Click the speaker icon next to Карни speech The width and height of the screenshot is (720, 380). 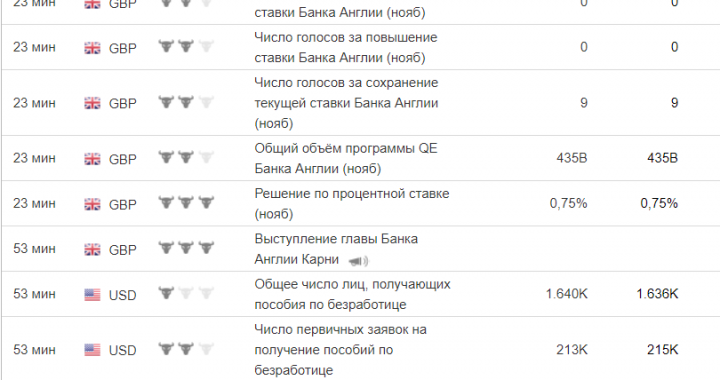[x=358, y=261]
